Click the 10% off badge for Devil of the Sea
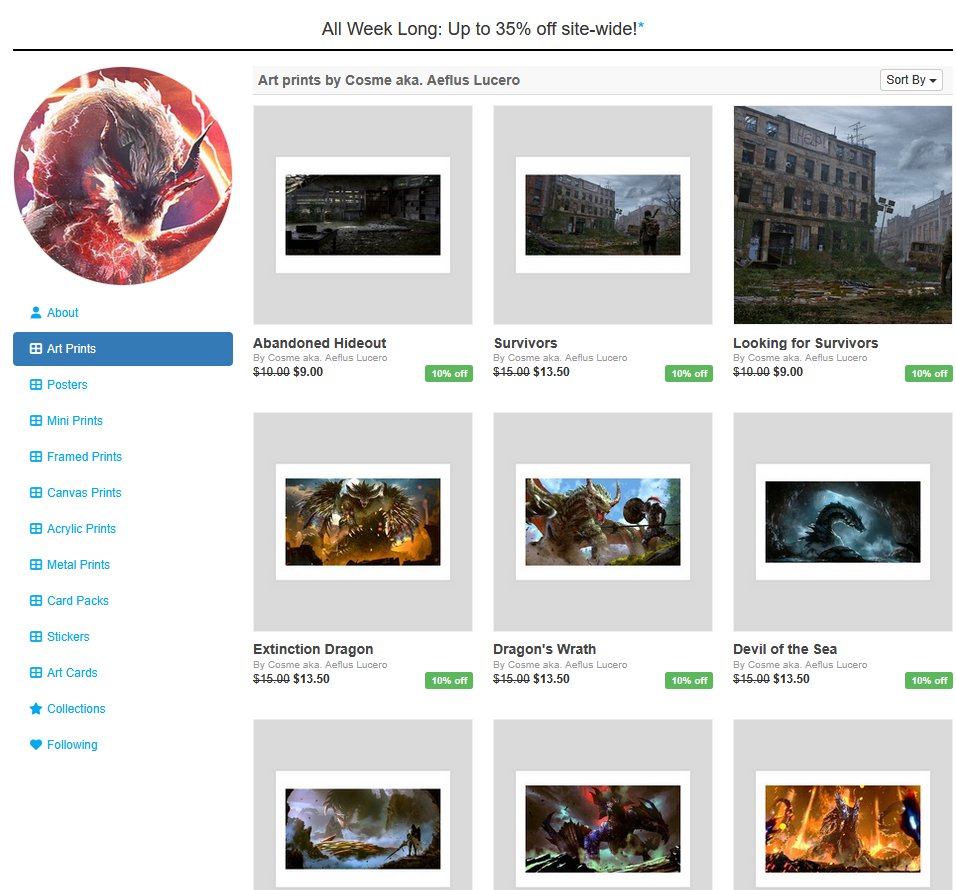 pyautogui.click(x=929, y=680)
